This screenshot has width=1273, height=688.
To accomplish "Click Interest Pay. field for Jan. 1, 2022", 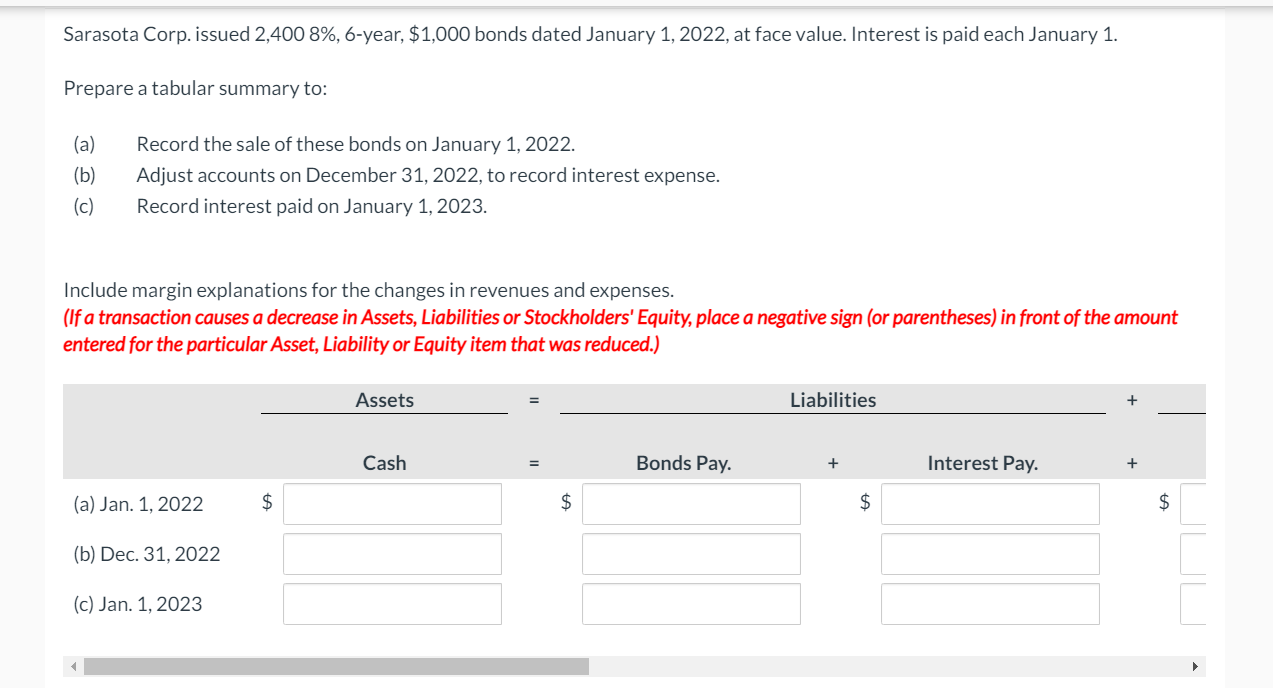I will (990, 504).
